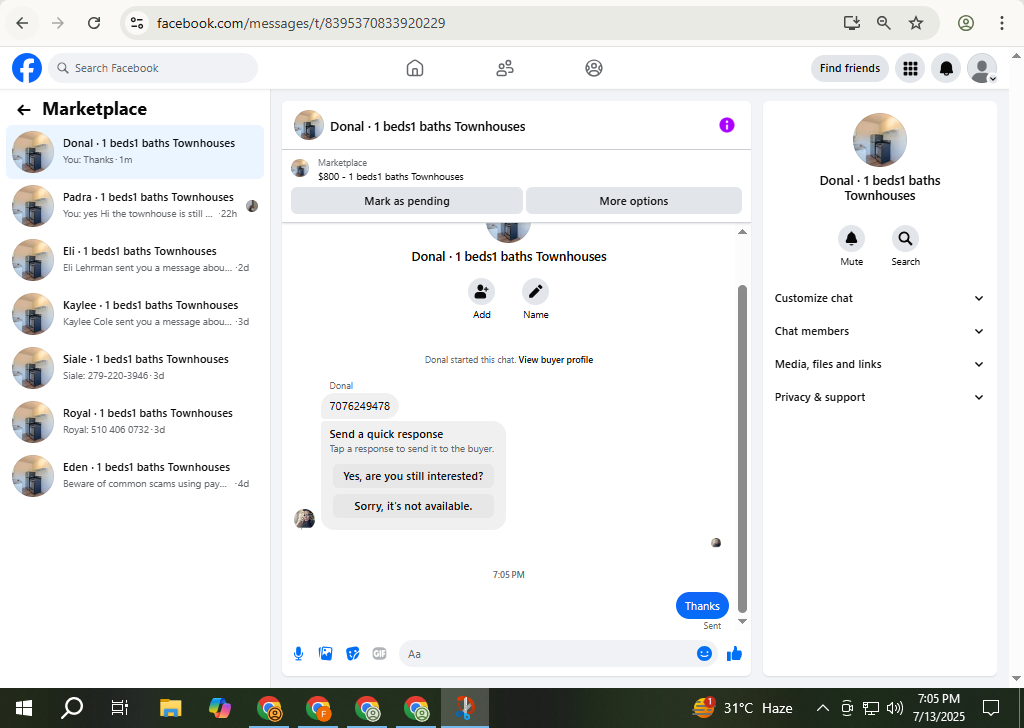This screenshot has width=1024, height=728.
Task: Open the Facebook menu grid icon
Action: [x=910, y=68]
